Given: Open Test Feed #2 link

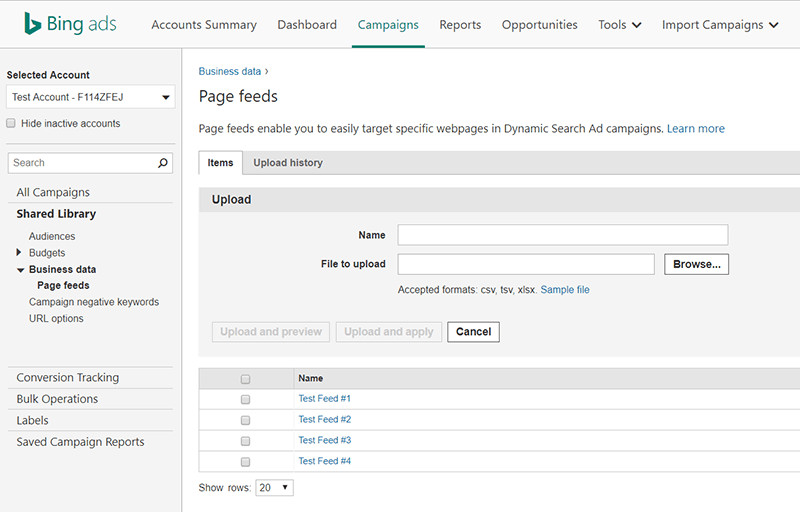Looking at the screenshot, I should (324, 420).
